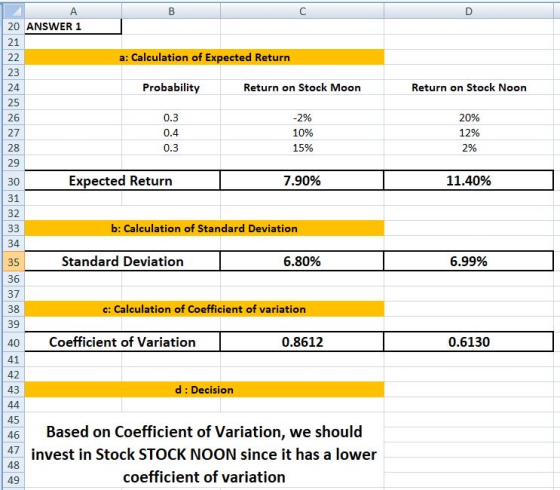This screenshot has width=560, height=490.
Task: Select the 7.90% expected return cell
Action: (x=302, y=180)
